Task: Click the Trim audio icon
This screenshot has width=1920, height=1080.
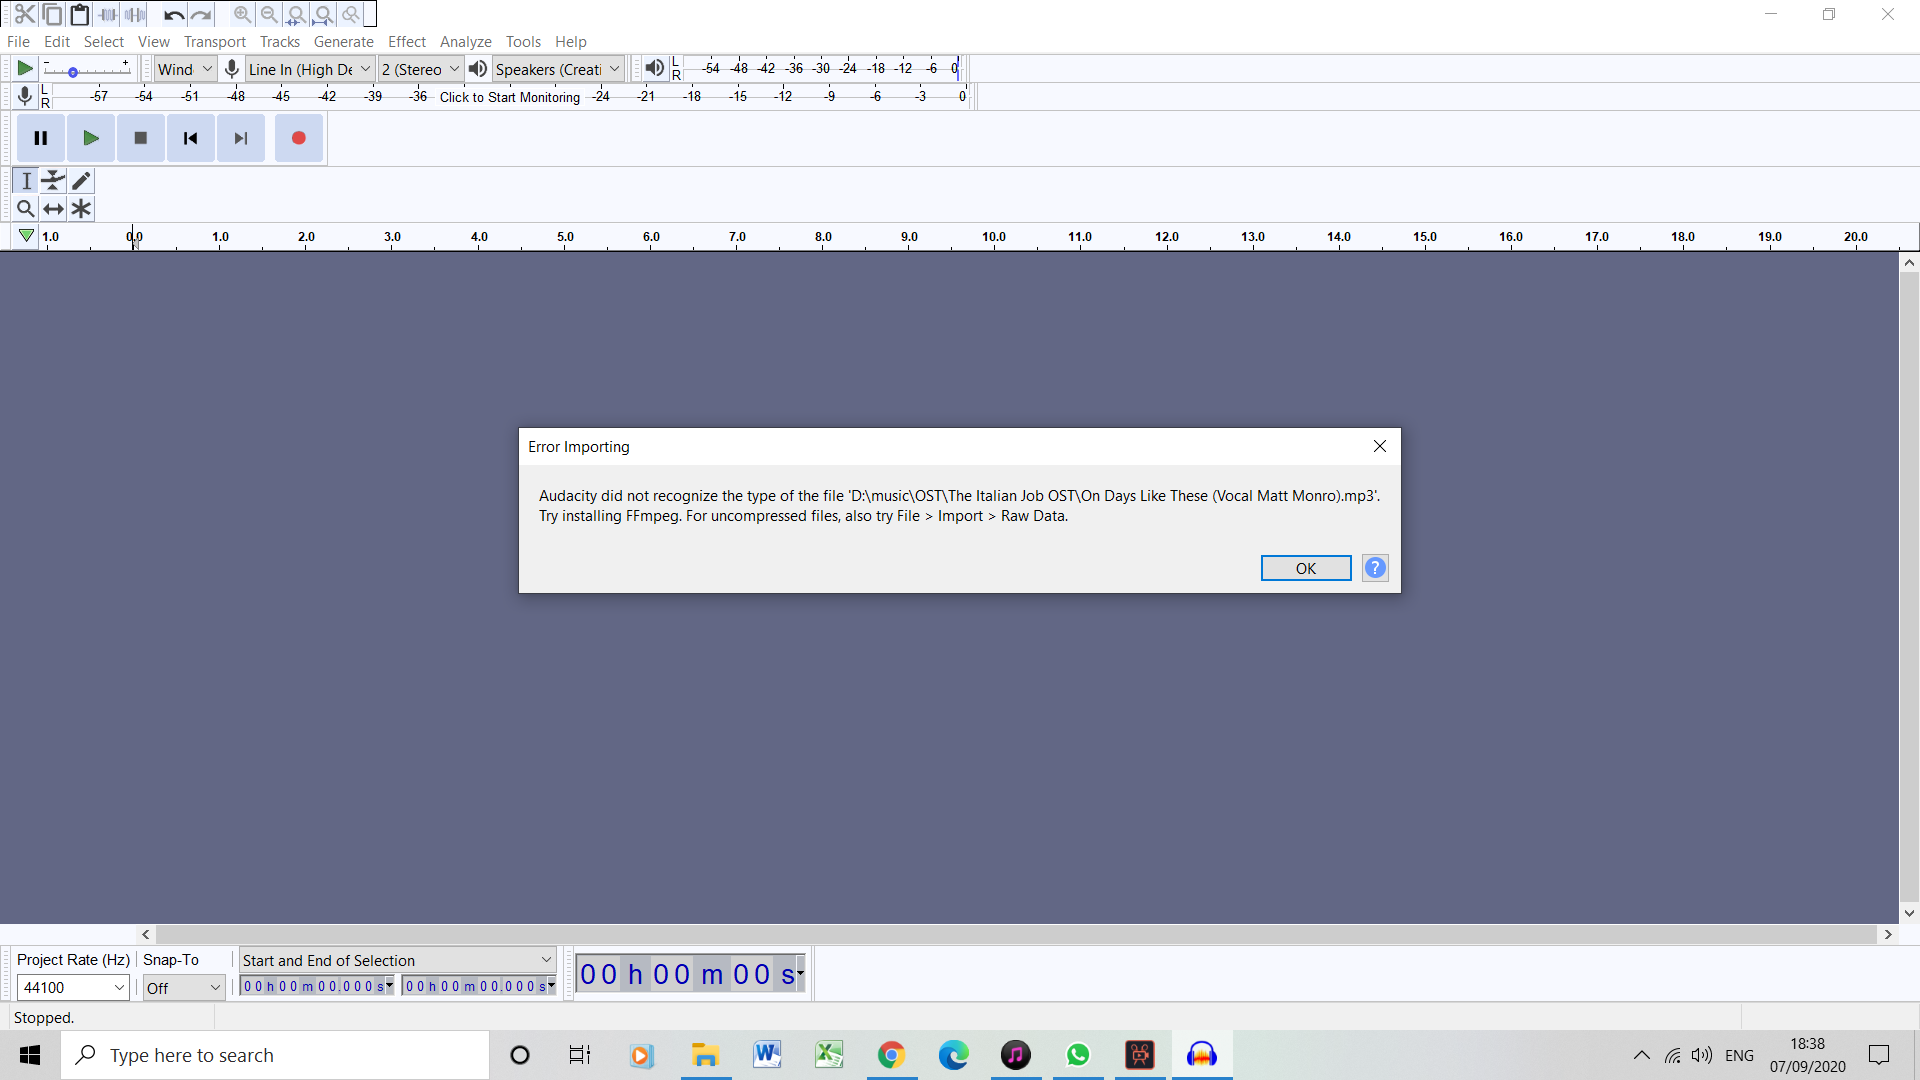Action: tap(108, 14)
